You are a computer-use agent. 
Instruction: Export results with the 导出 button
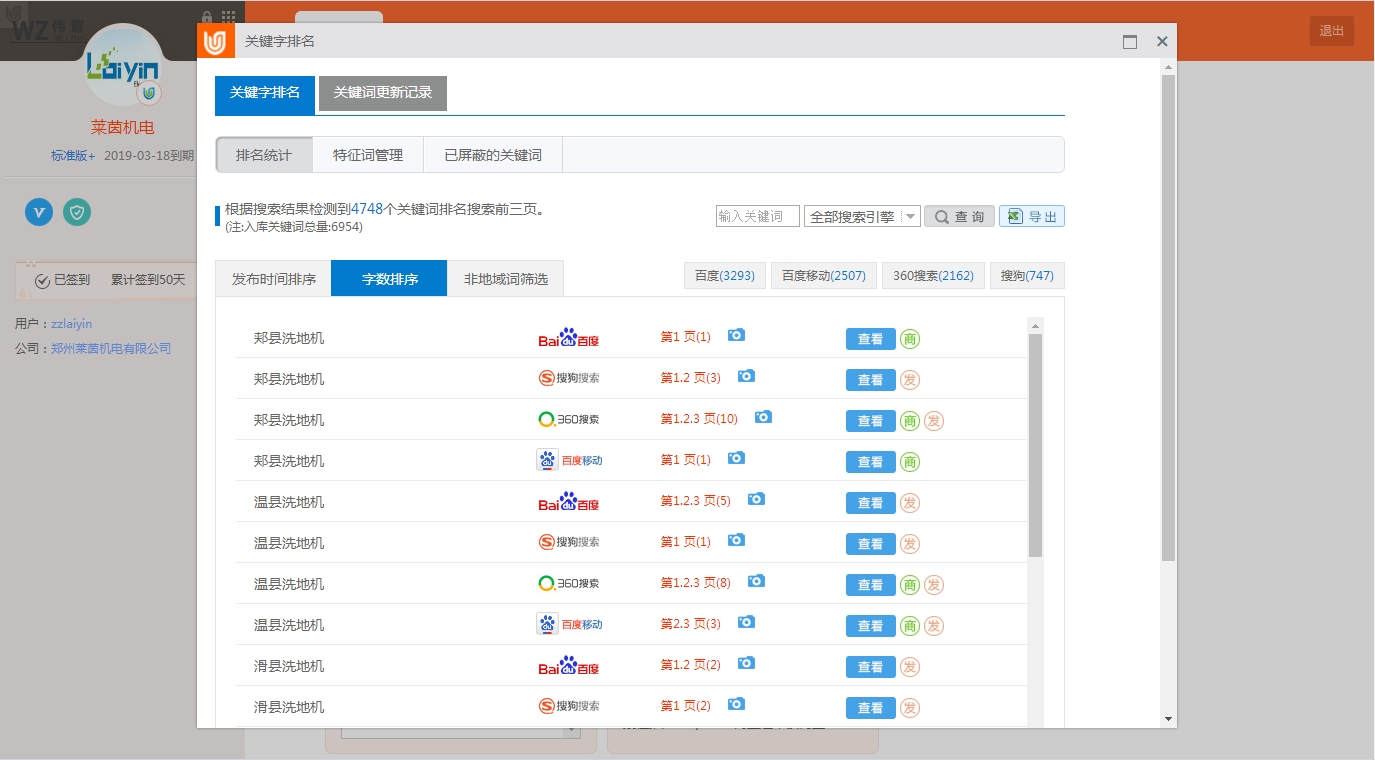tap(1032, 217)
